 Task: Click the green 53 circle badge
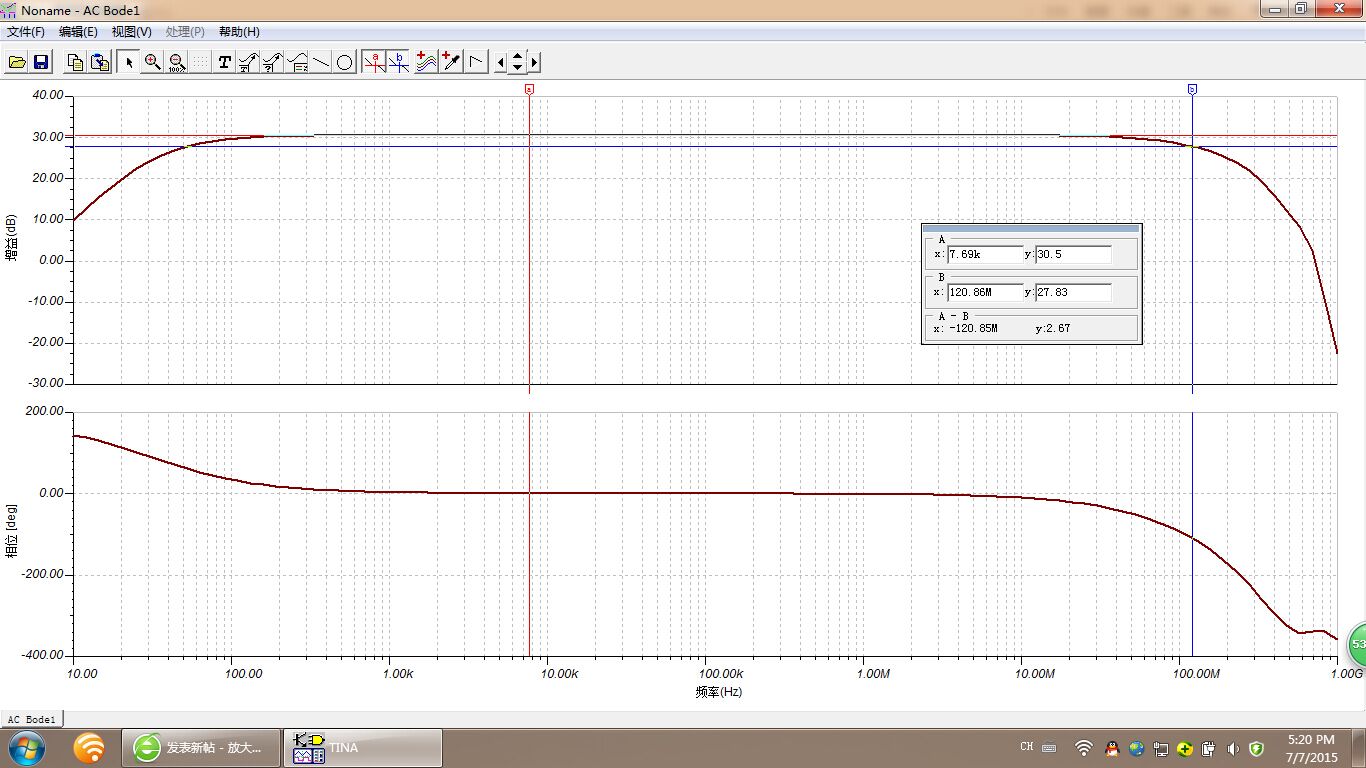tap(1356, 644)
